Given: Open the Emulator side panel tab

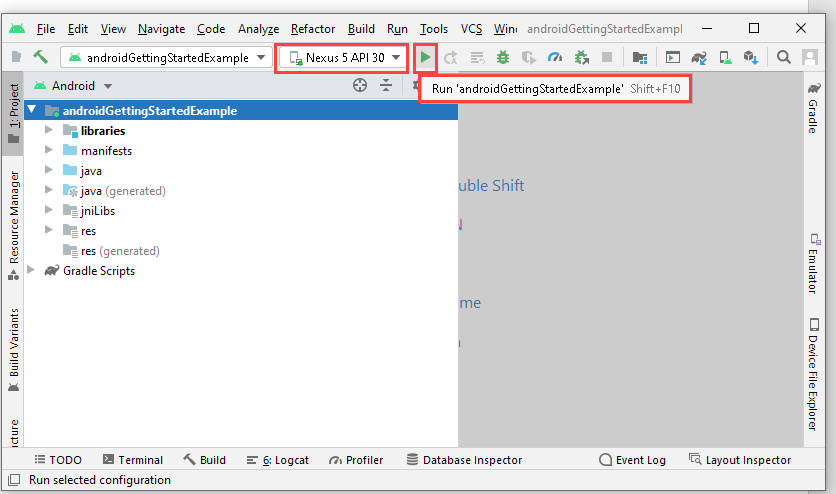Looking at the screenshot, I should (x=813, y=263).
